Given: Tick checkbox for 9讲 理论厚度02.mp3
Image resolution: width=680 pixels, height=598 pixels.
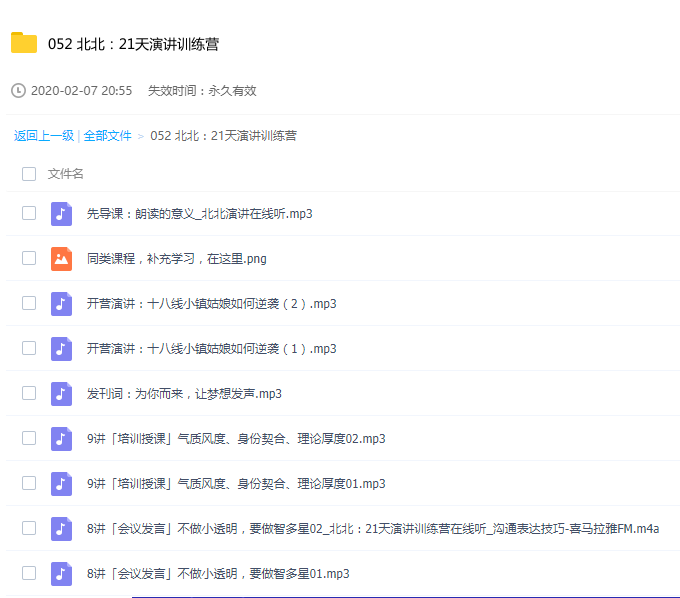Looking at the screenshot, I should (x=29, y=438).
